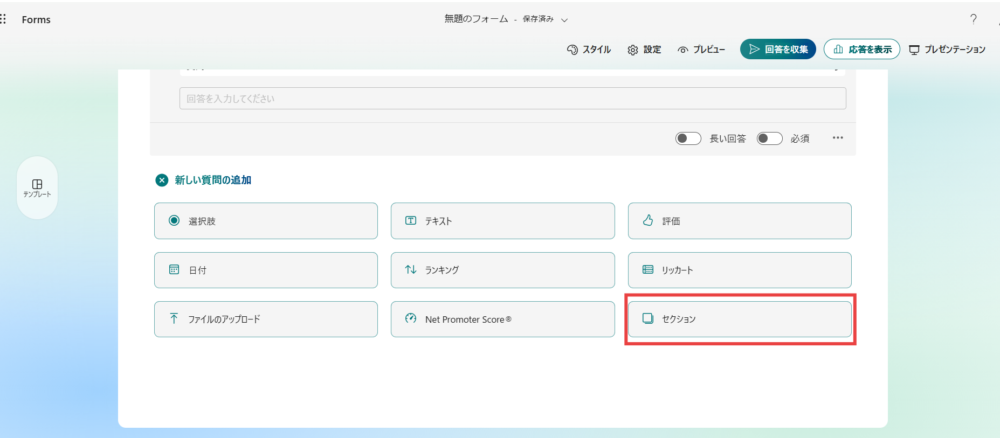
Task: Click the Collect responses (回答を収集) button
Action: (778, 49)
